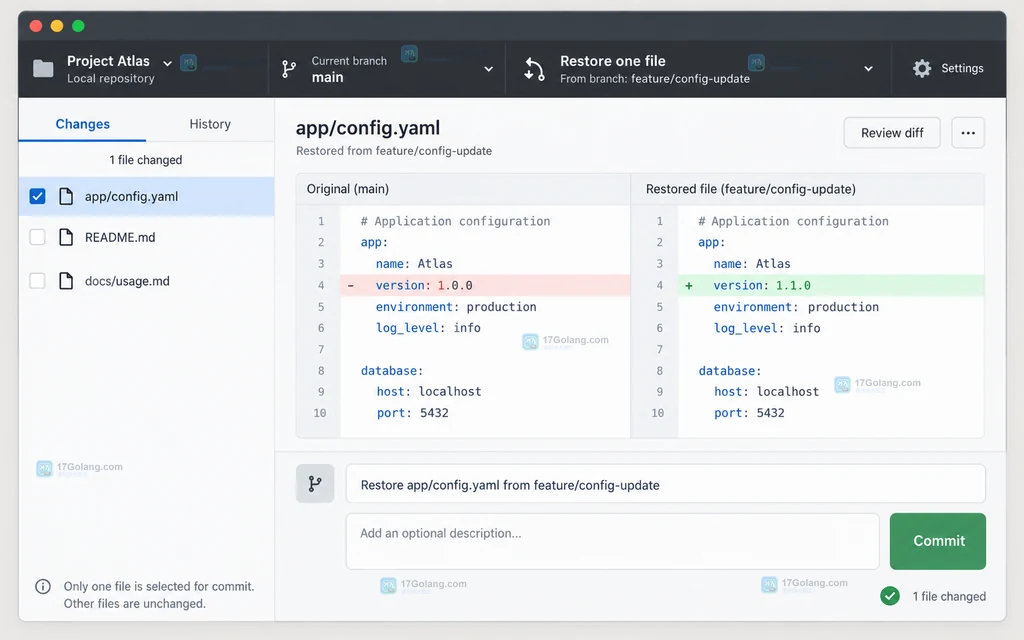Check the docs/usage.md checkbox
Image resolution: width=1024 pixels, height=640 pixels.
[x=37, y=281]
